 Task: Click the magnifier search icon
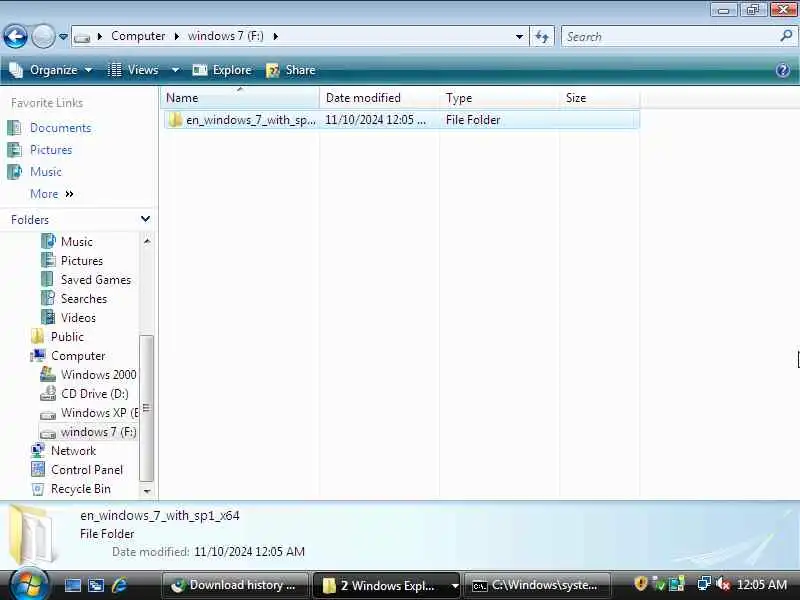[786, 36]
